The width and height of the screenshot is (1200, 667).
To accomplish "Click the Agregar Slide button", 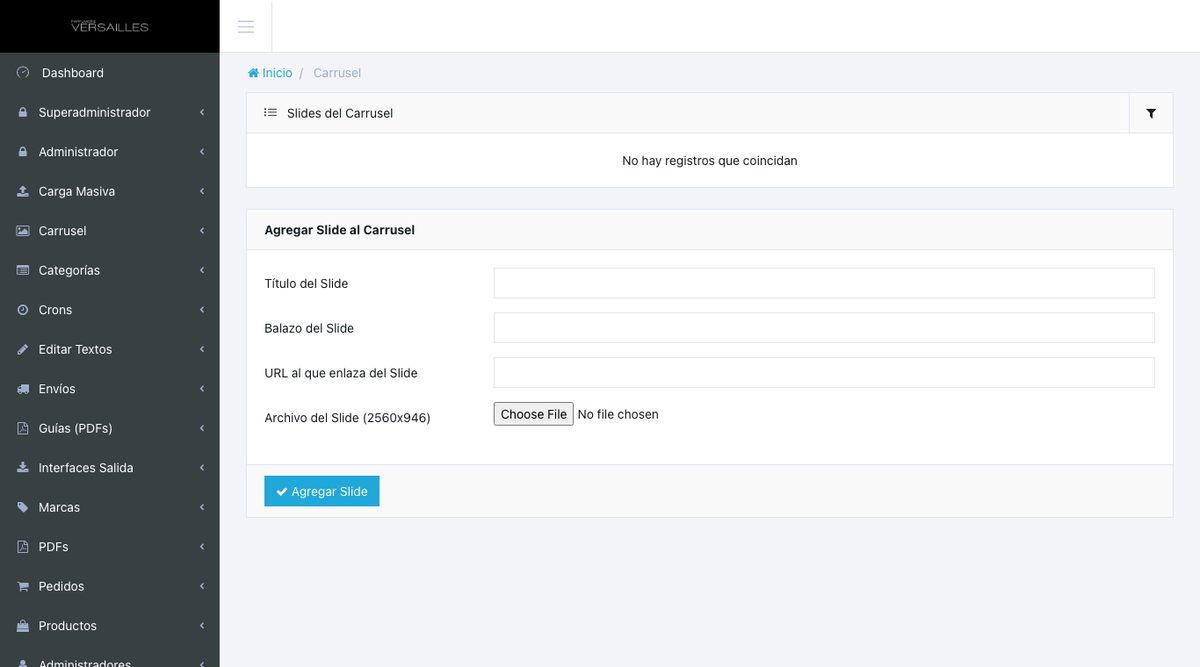I will pos(322,491).
